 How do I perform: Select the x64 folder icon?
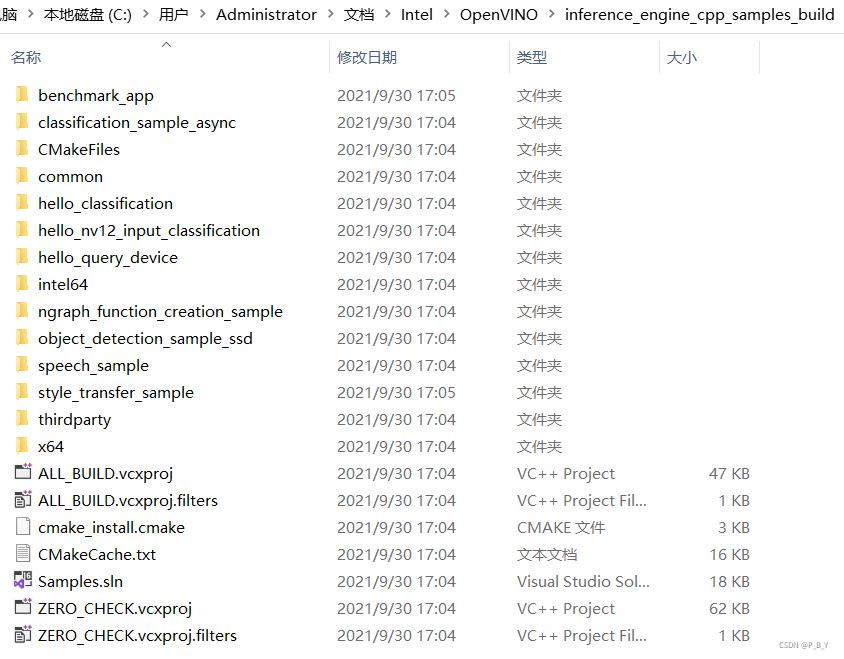pos(22,446)
